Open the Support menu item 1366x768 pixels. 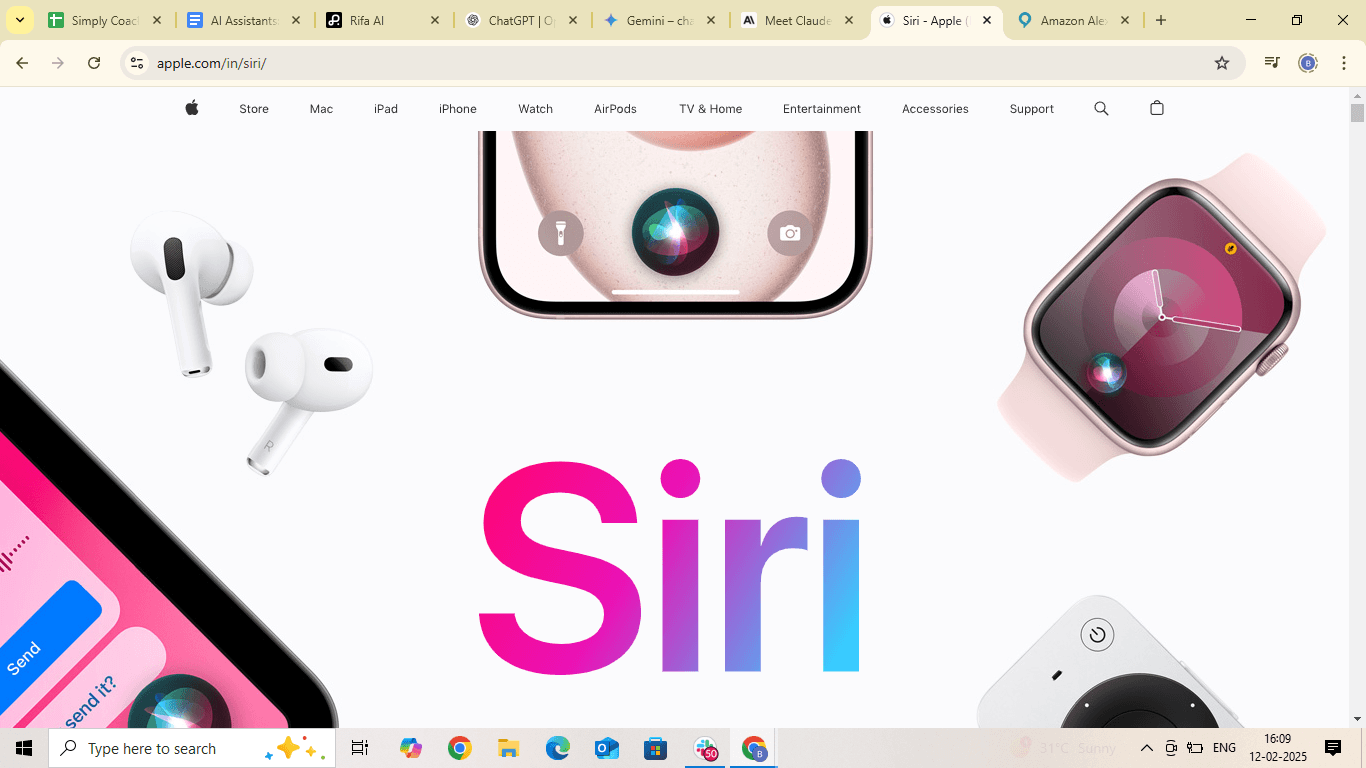click(x=1031, y=109)
